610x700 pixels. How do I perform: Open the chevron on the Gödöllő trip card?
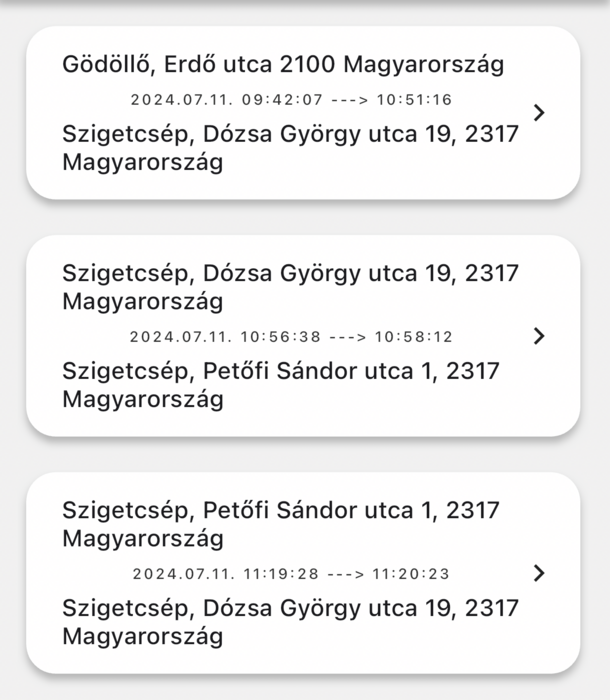click(540, 113)
